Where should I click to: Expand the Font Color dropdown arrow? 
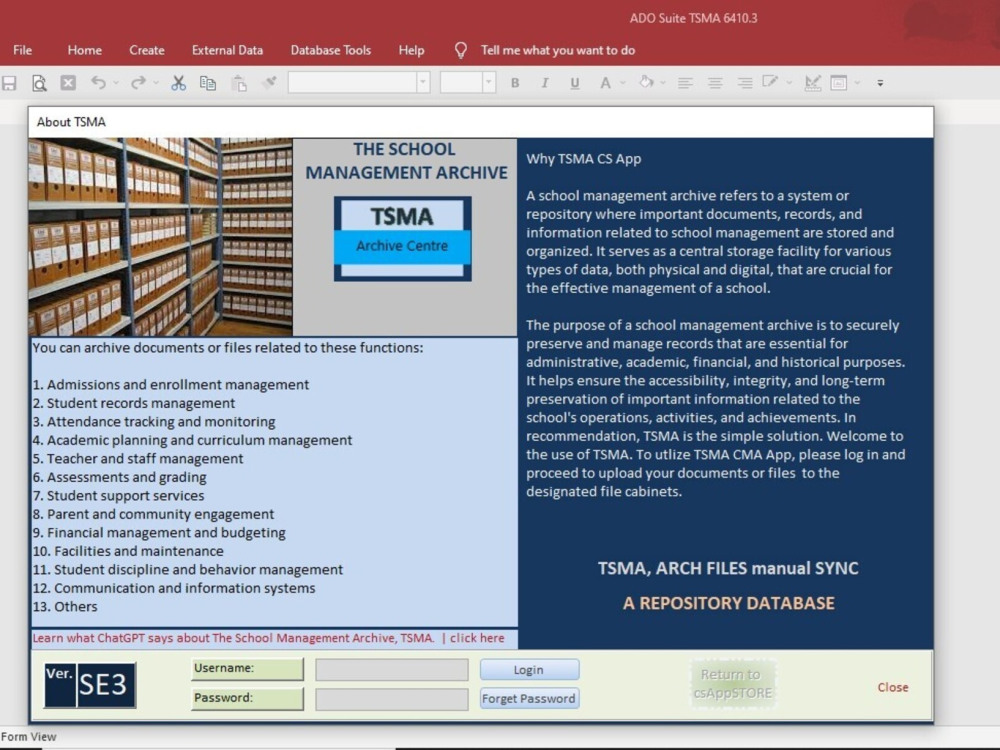point(623,83)
